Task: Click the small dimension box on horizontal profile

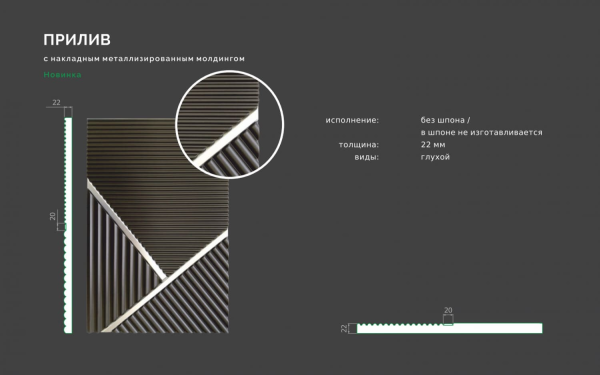Action: 448,320
